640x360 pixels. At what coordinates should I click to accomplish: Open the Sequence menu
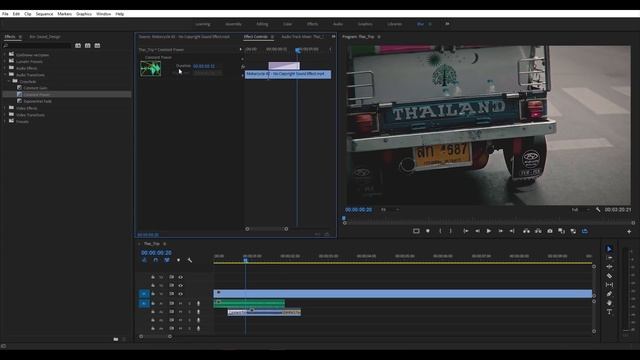[44, 14]
